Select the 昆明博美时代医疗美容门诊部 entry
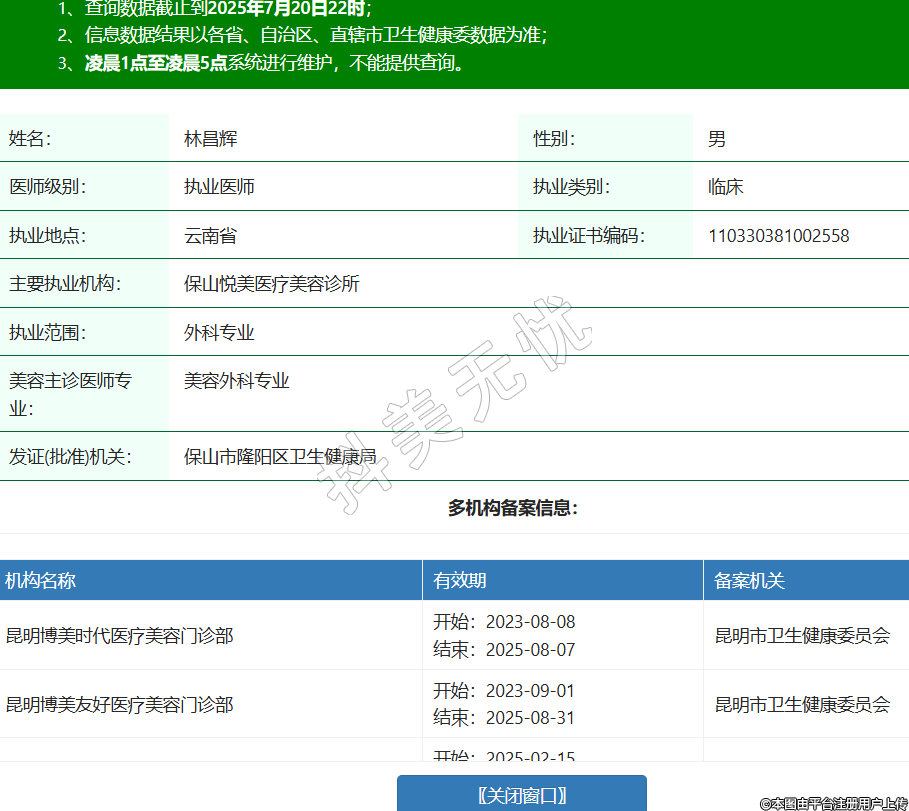 [x=119, y=636]
